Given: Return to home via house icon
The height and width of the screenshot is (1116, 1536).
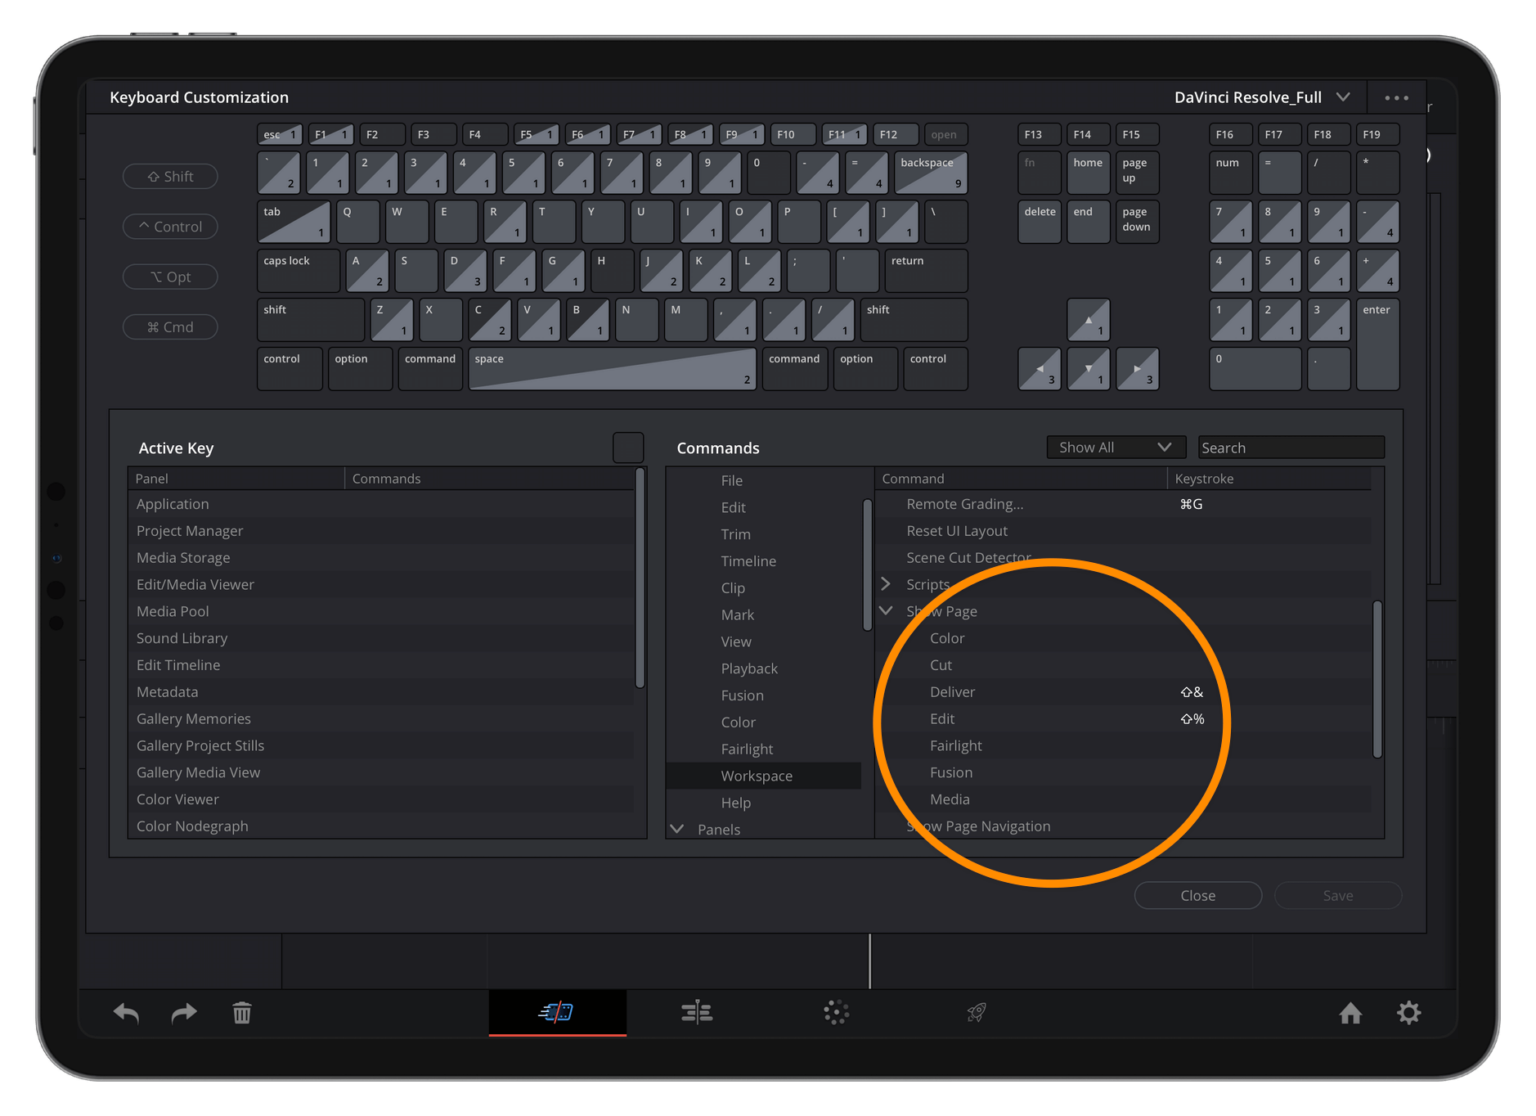Looking at the screenshot, I should tap(1351, 1012).
